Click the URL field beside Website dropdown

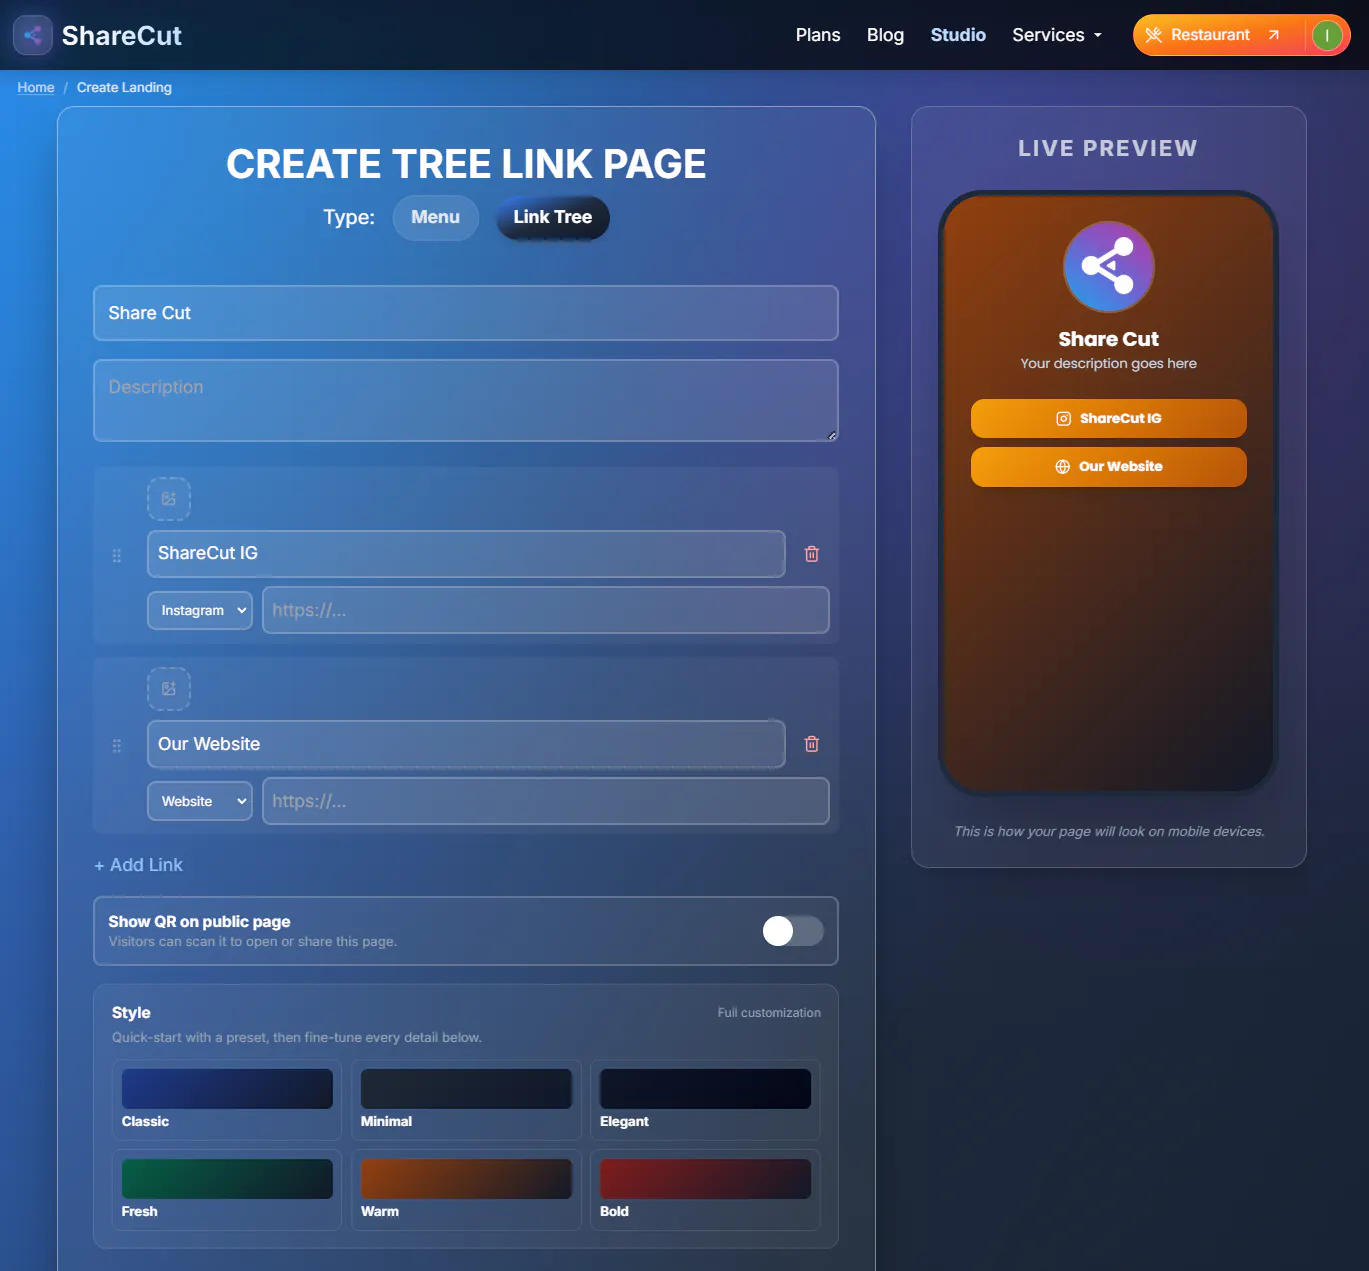(x=546, y=801)
